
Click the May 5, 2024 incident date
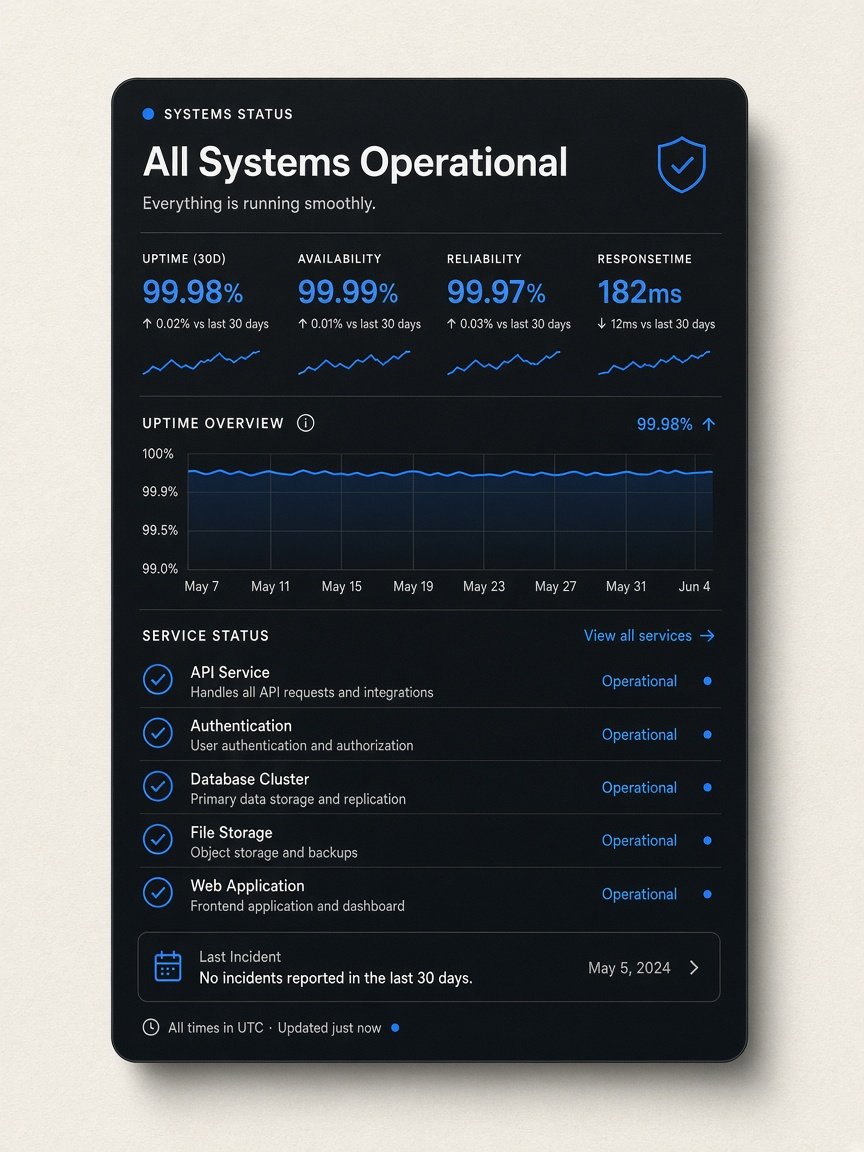[x=630, y=968]
